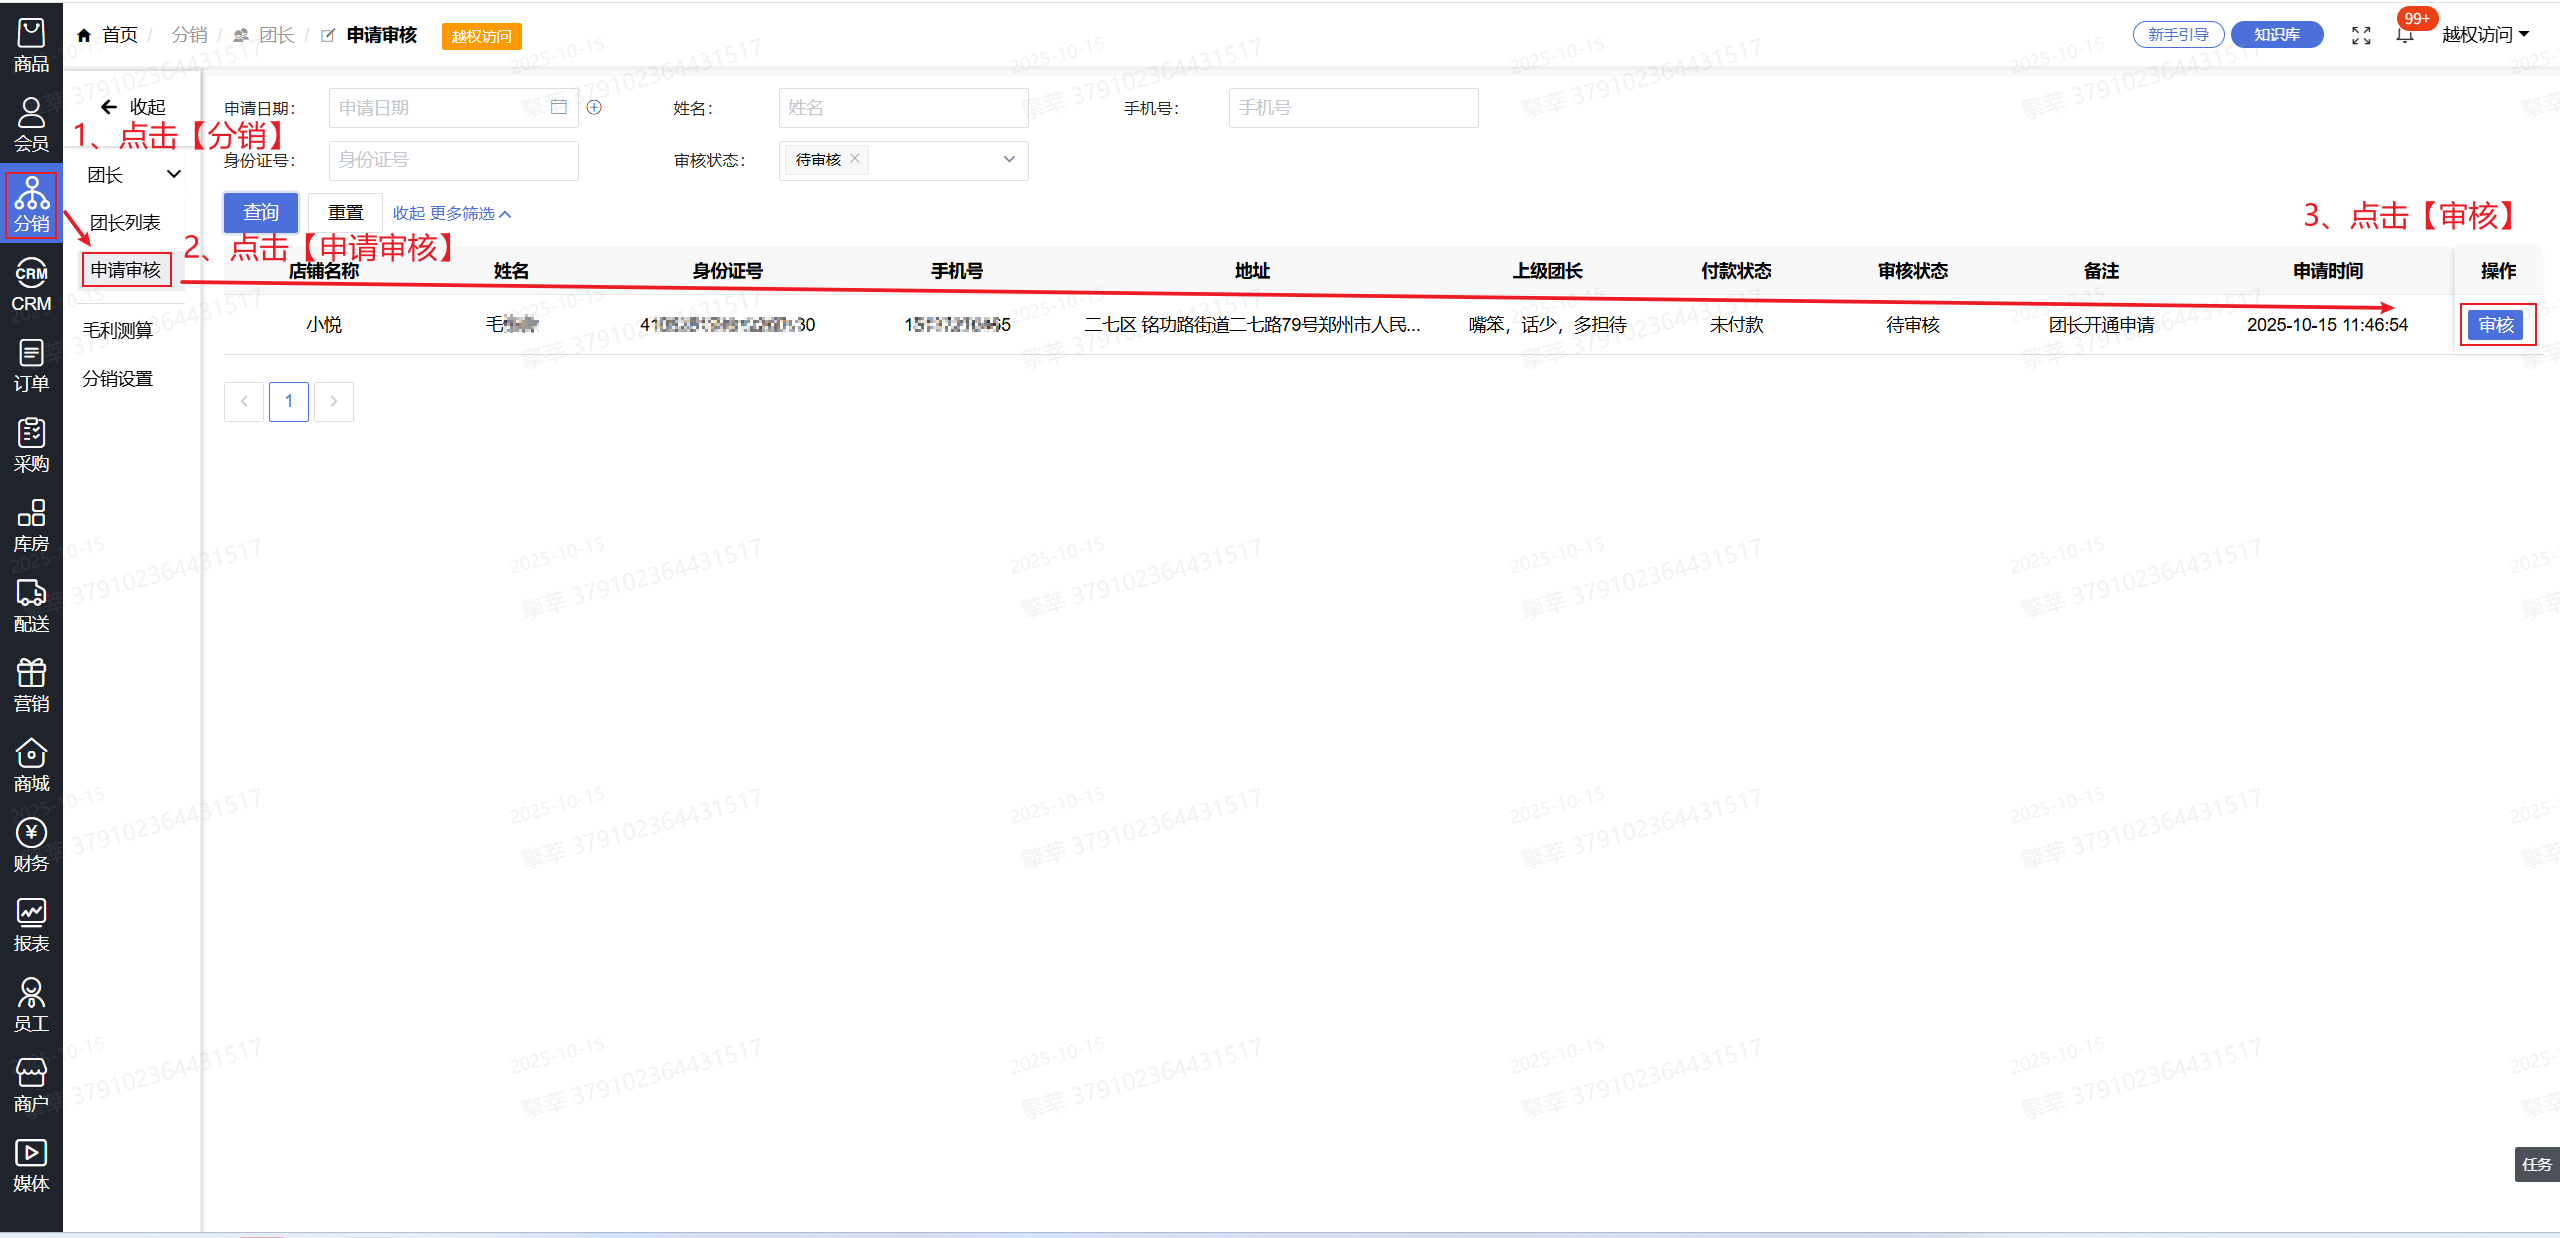Image resolution: width=2560 pixels, height=1238 pixels.
Task: Remove the 待审核 filter tag
Action: click(x=855, y=159)
